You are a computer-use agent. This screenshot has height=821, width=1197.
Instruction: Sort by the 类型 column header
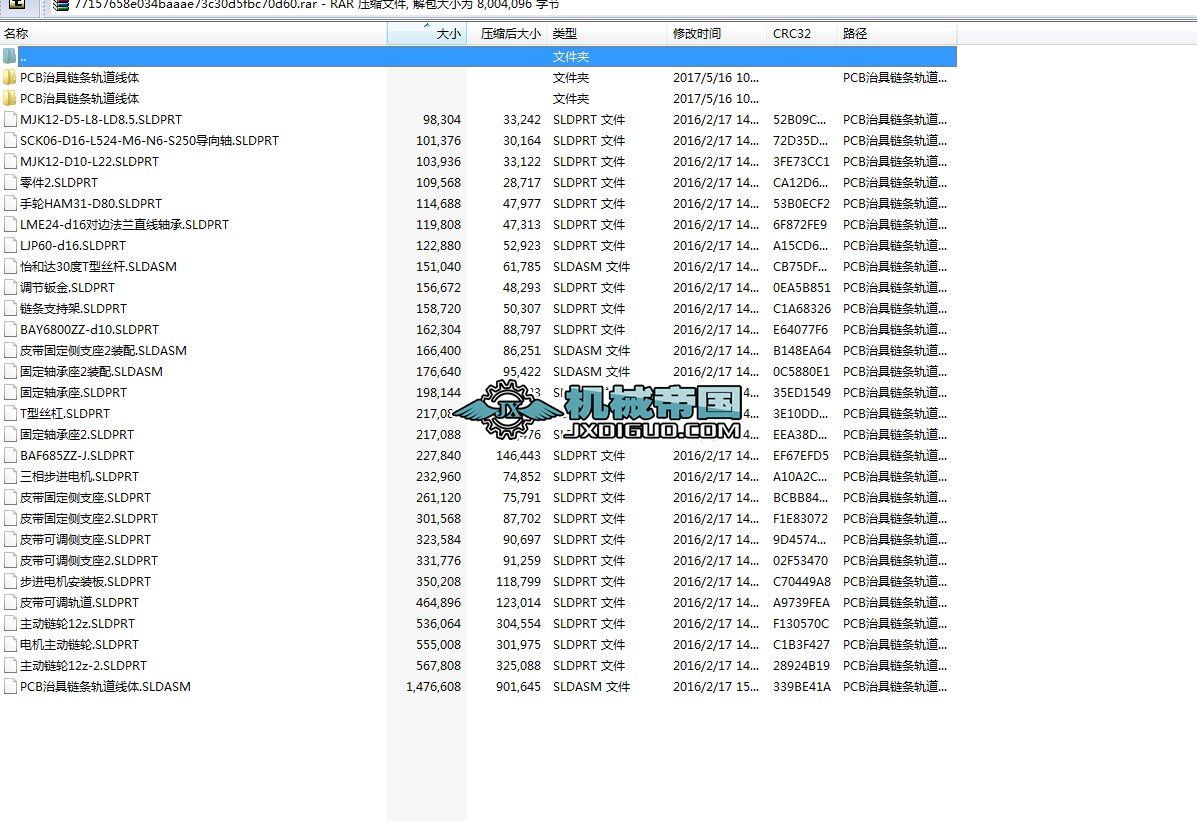606,34
